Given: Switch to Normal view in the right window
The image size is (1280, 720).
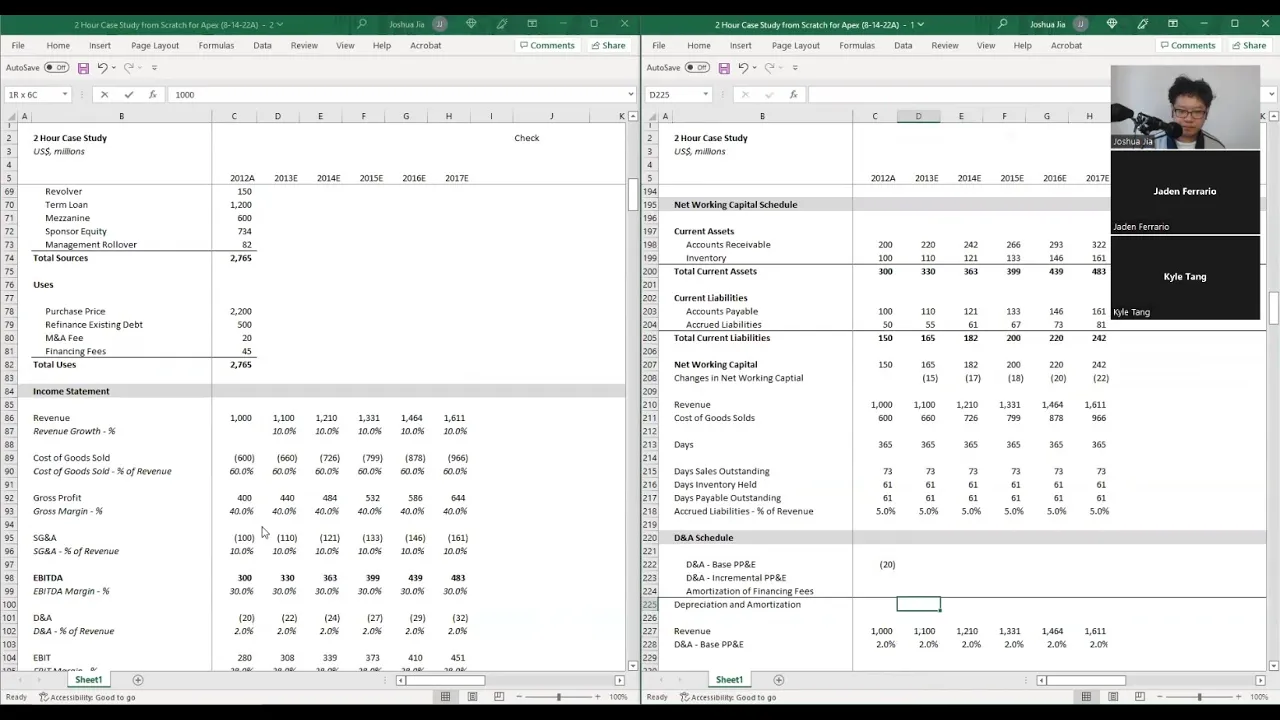Looking at the screenshot, I should click(1086, 697).
